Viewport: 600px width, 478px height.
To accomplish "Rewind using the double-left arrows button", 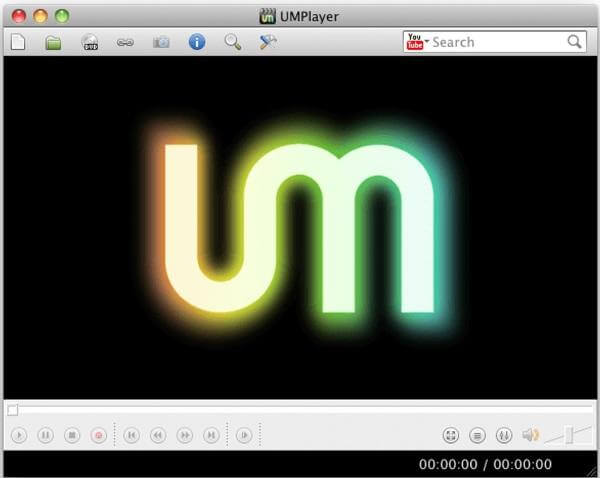I will [x=158, y=435].
